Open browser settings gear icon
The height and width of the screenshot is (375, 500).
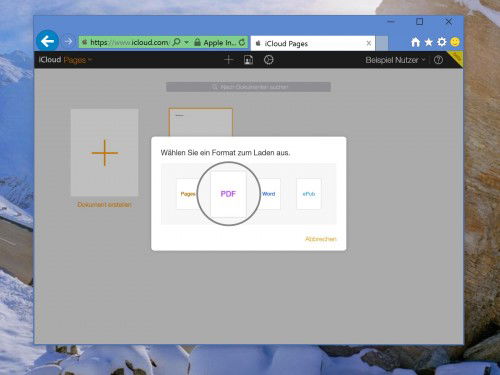pyautogui.click(x=442, y=42)
